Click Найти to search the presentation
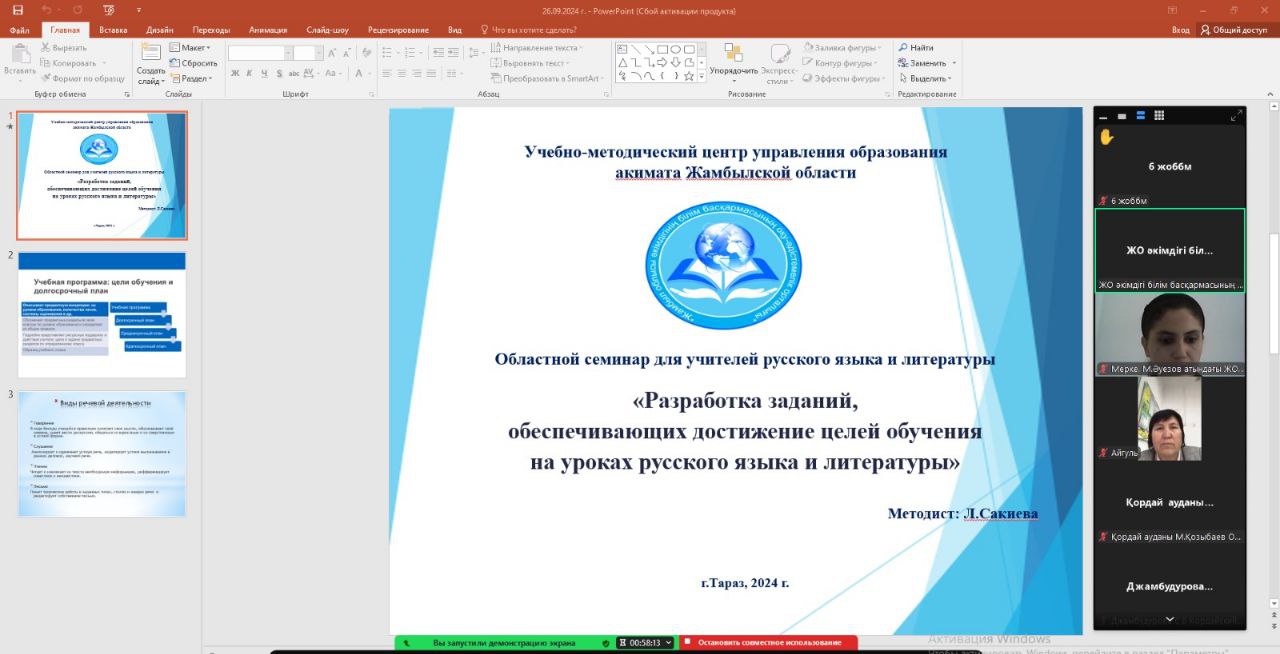Image resolution: width=1280 pixels, height=654 pixels. point(916,48)
